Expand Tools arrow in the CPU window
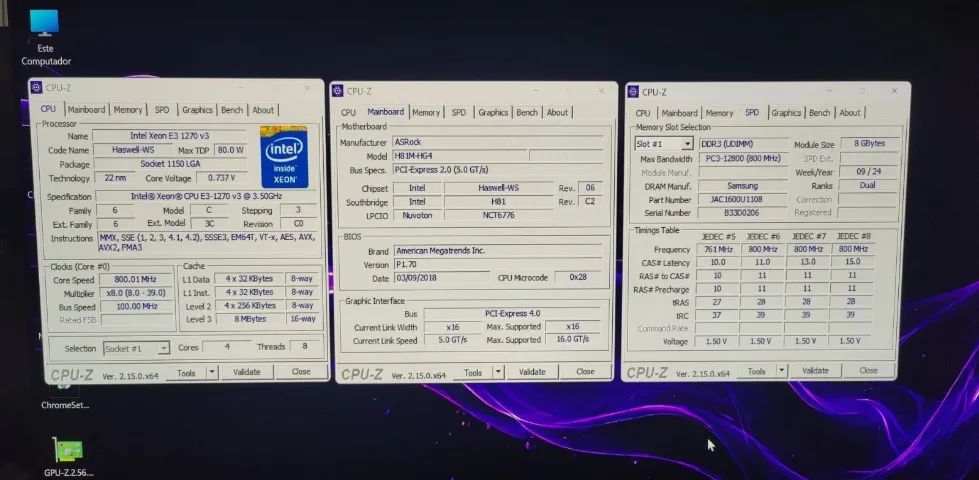 pyautogui.click(x=212, y=373)
